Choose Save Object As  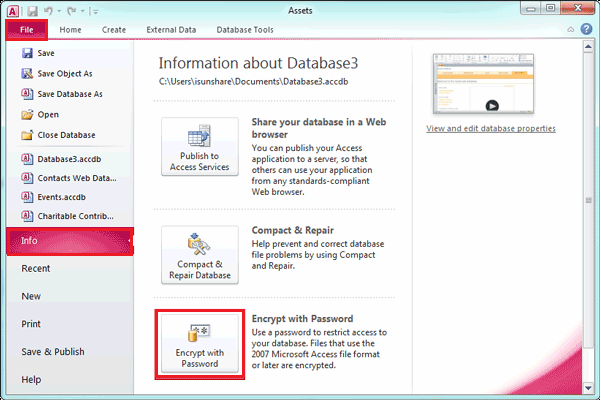click(65, 74)
